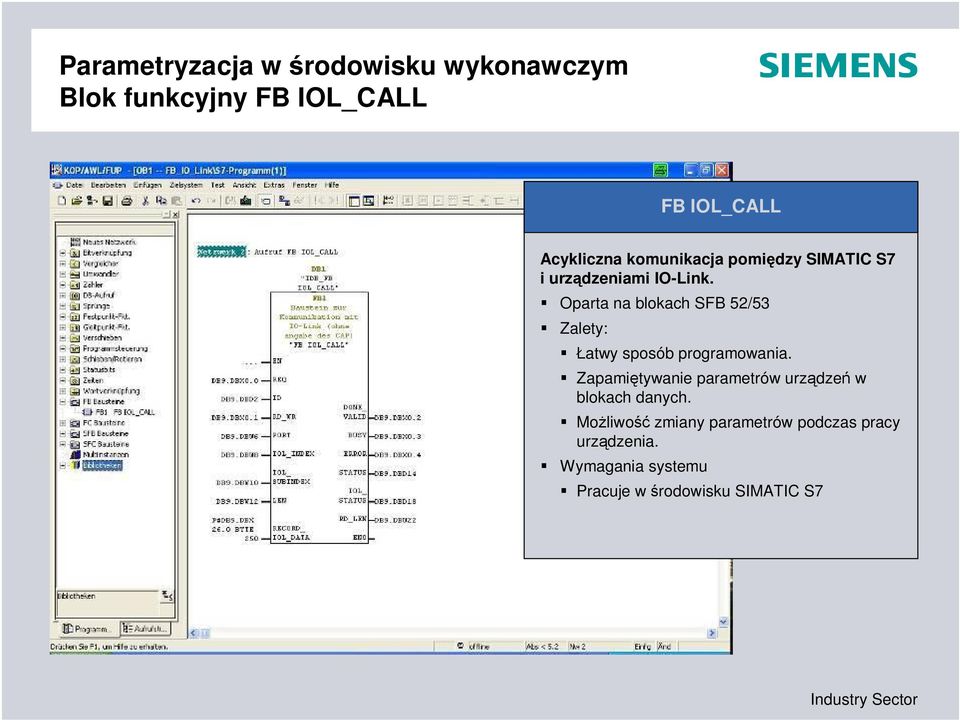Select the Schieben/Rotieren tree item

[113, 359]
